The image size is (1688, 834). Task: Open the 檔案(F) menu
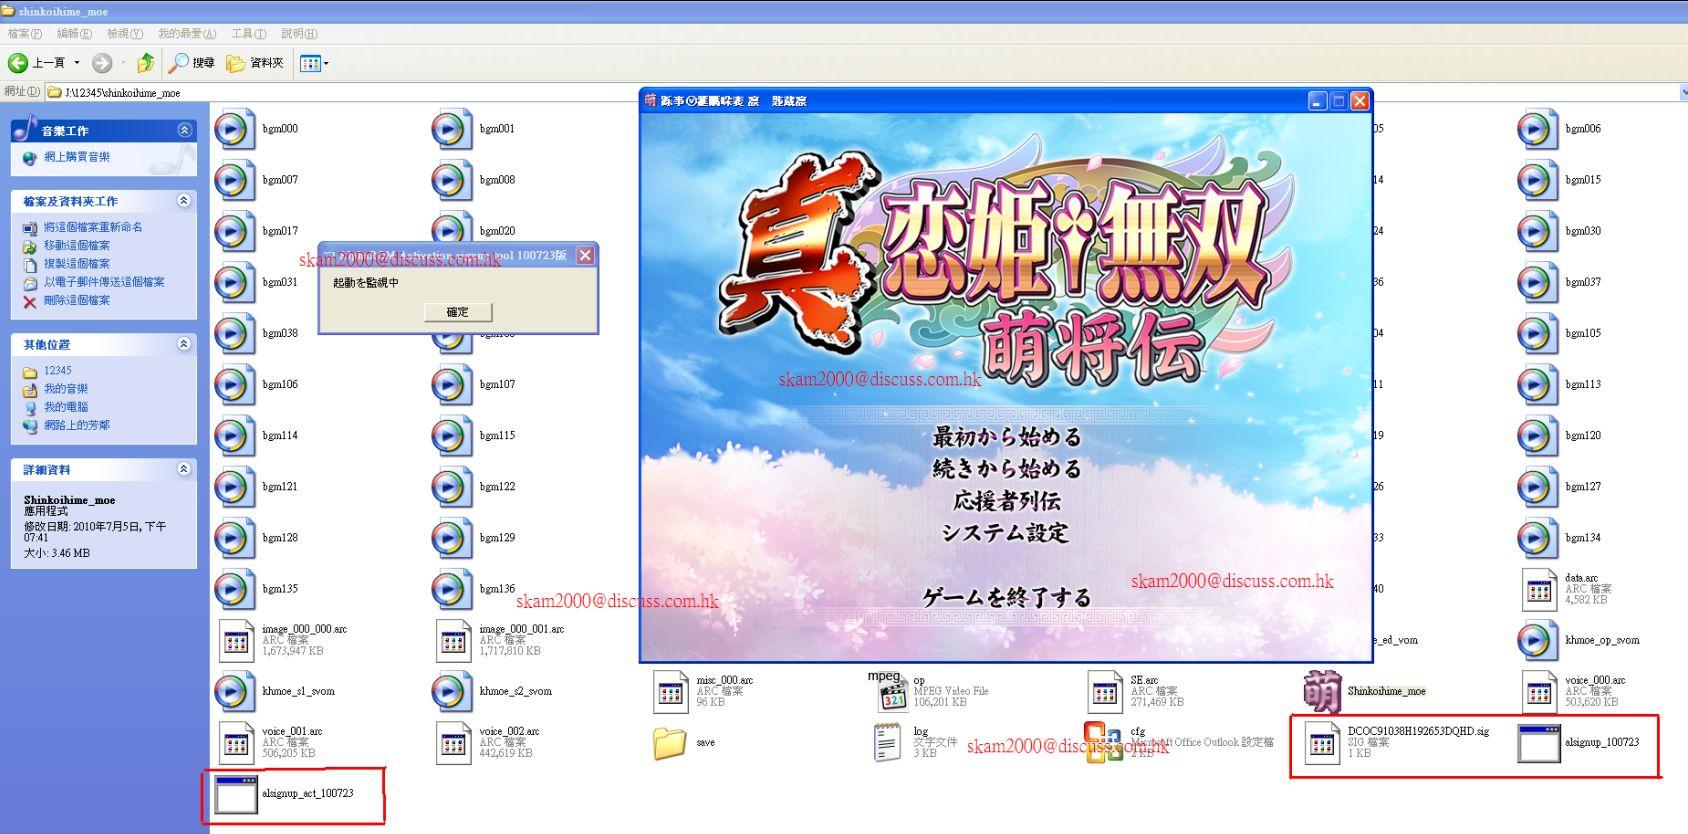[24, 34]
